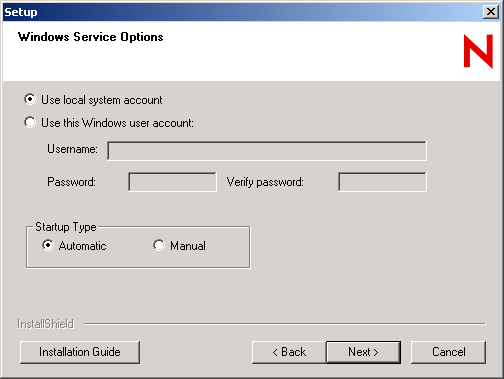Click the Windows Service Options heading
The height and width of the screenshot is (379, 504).
coord(91,37)
